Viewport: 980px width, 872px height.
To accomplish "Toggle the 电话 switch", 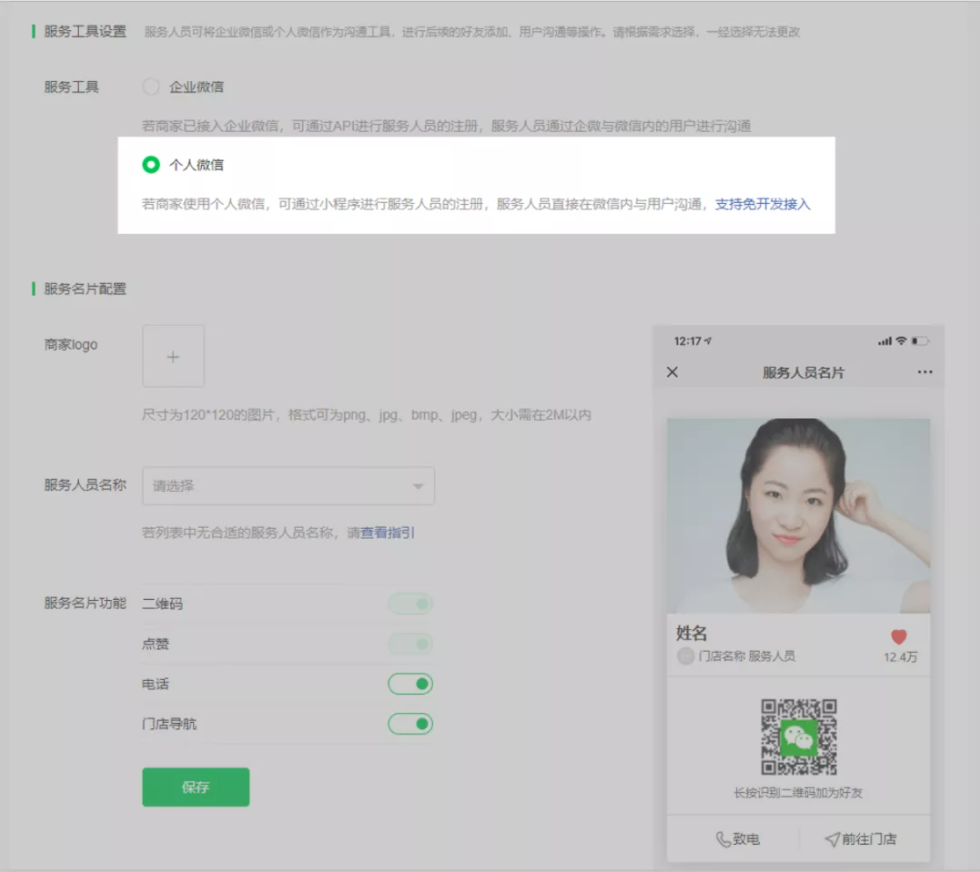I will (411, 684).
